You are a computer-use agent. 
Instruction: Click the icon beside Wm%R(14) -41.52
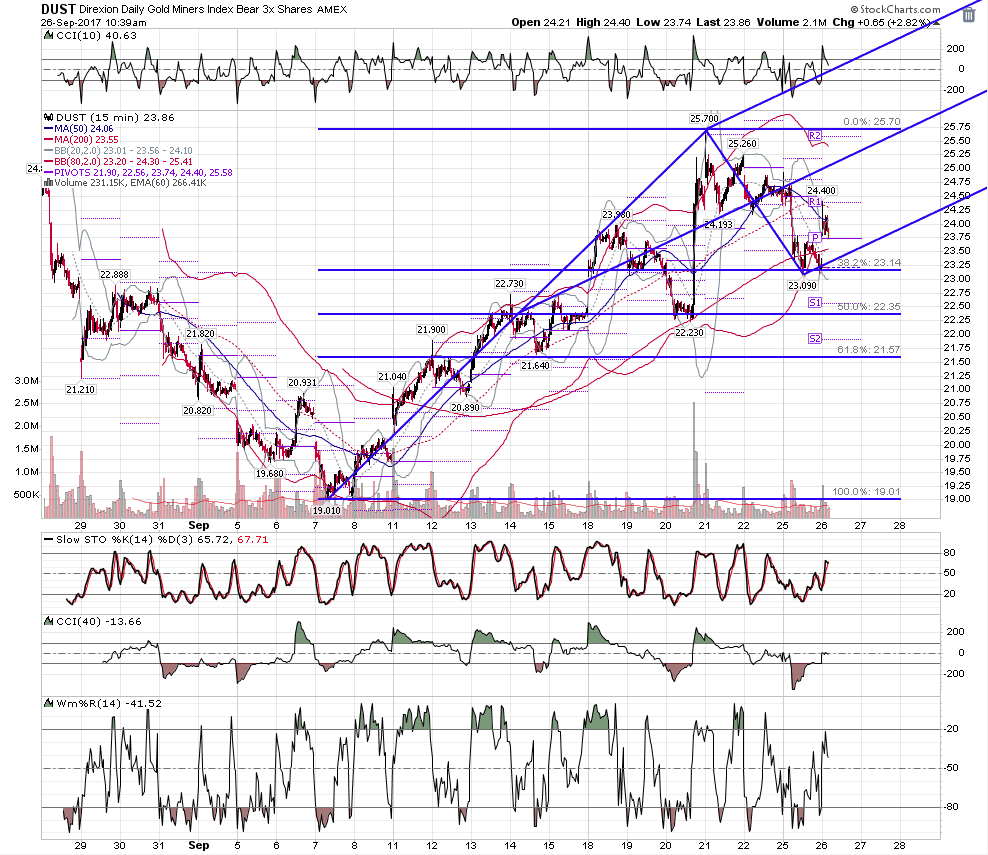click(x=49, y=704)
